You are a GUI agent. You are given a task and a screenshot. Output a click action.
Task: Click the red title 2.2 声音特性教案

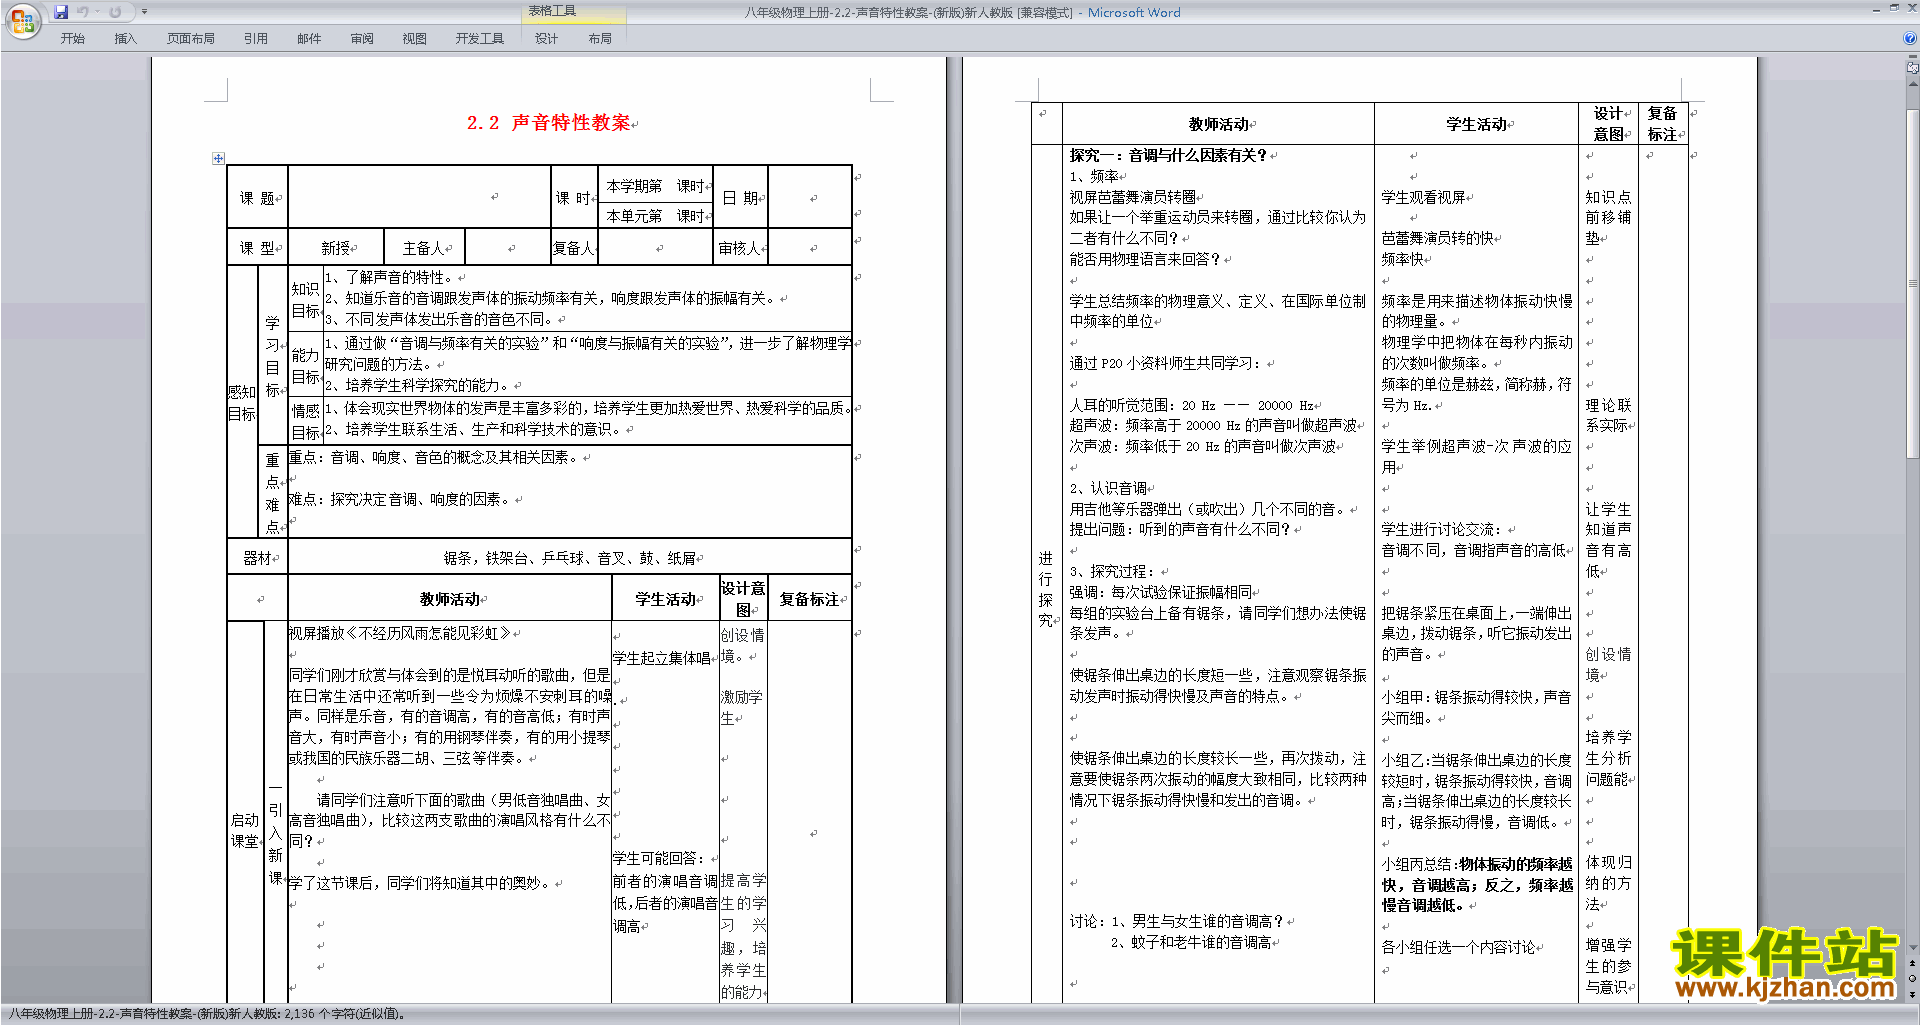[549, 123]
